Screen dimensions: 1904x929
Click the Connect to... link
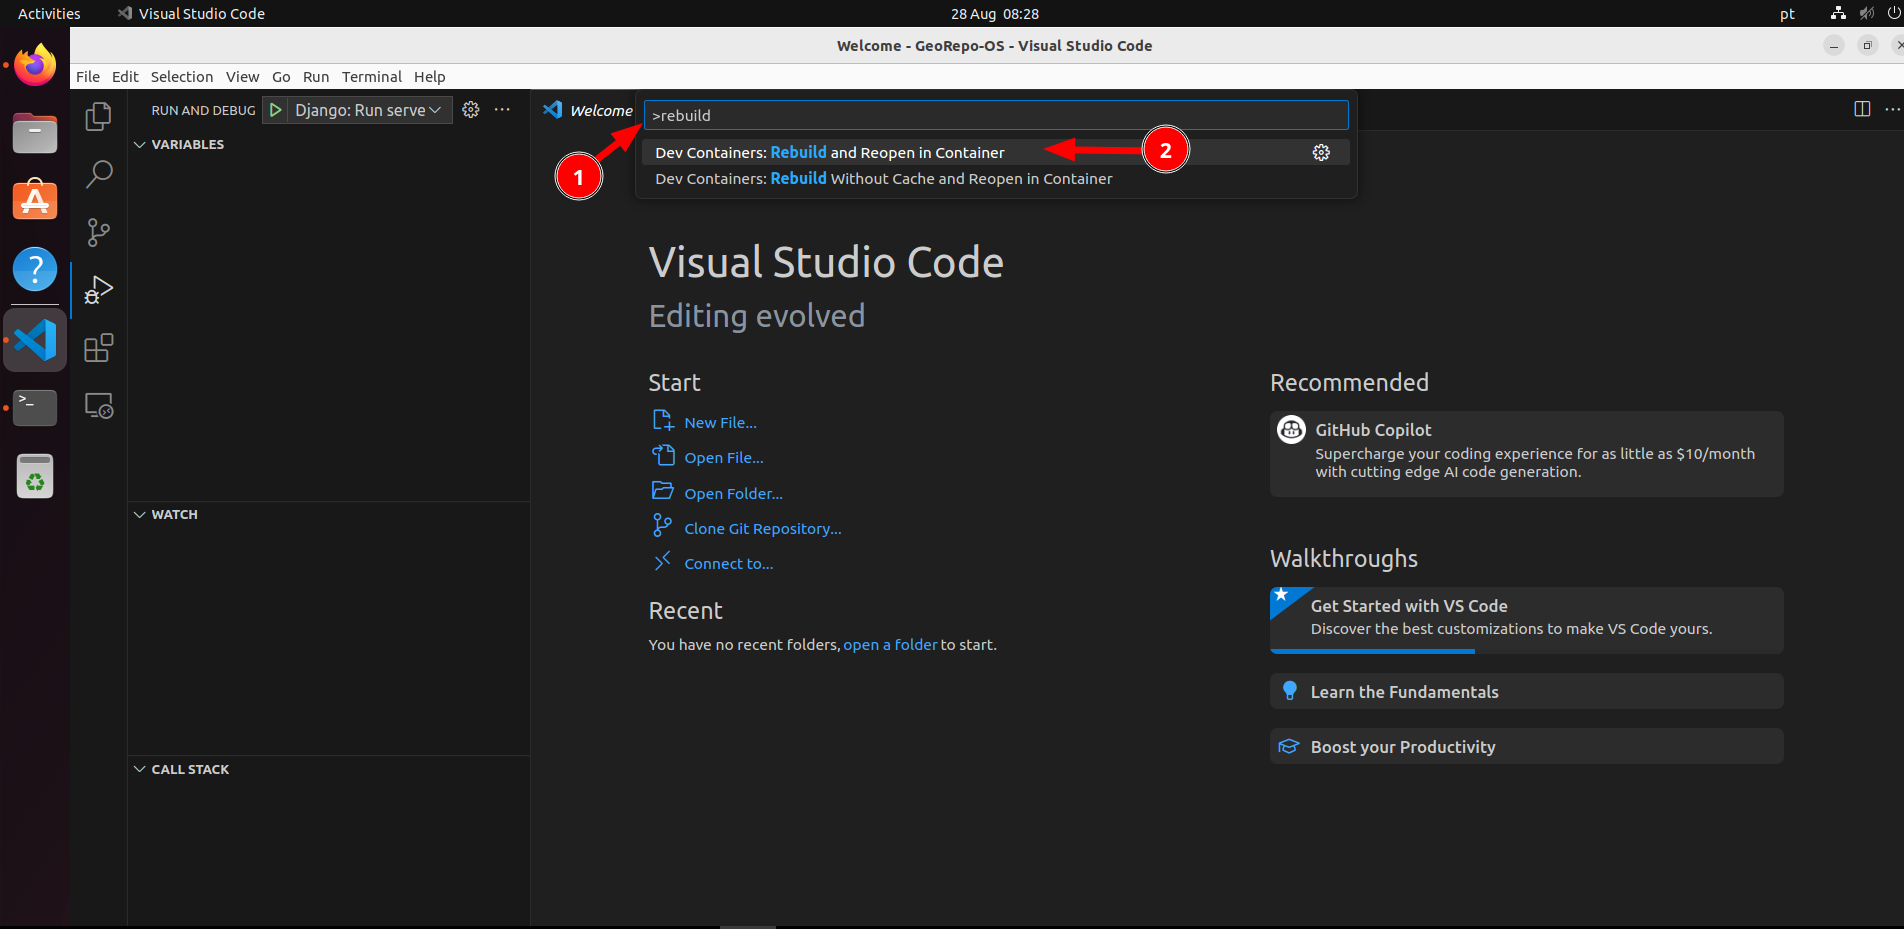(728, 564)
